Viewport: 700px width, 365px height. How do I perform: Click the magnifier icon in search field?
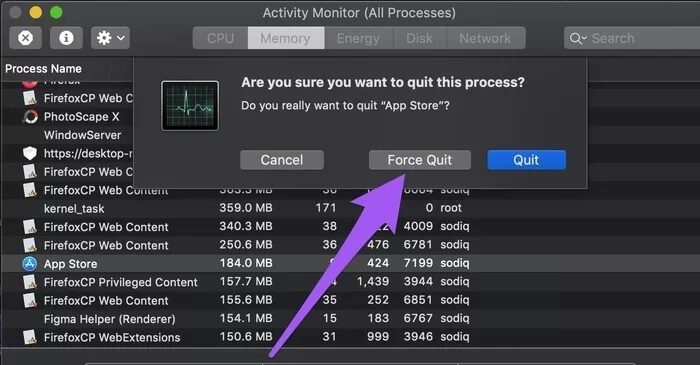click(x=578, y=39)
